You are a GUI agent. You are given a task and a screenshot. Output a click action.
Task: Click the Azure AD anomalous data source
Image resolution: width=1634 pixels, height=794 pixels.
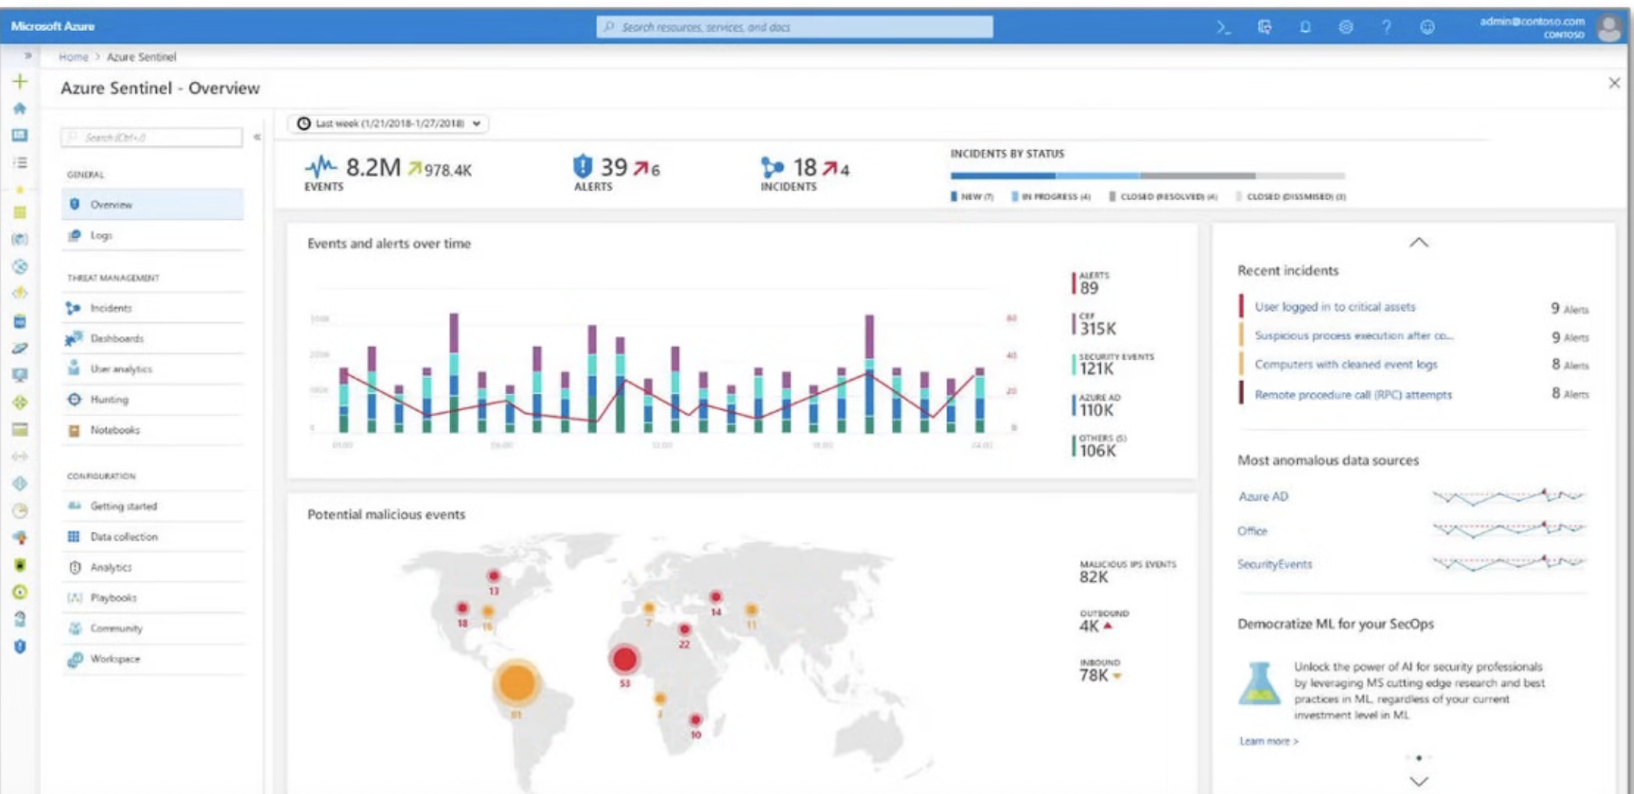pos(1263,497)
